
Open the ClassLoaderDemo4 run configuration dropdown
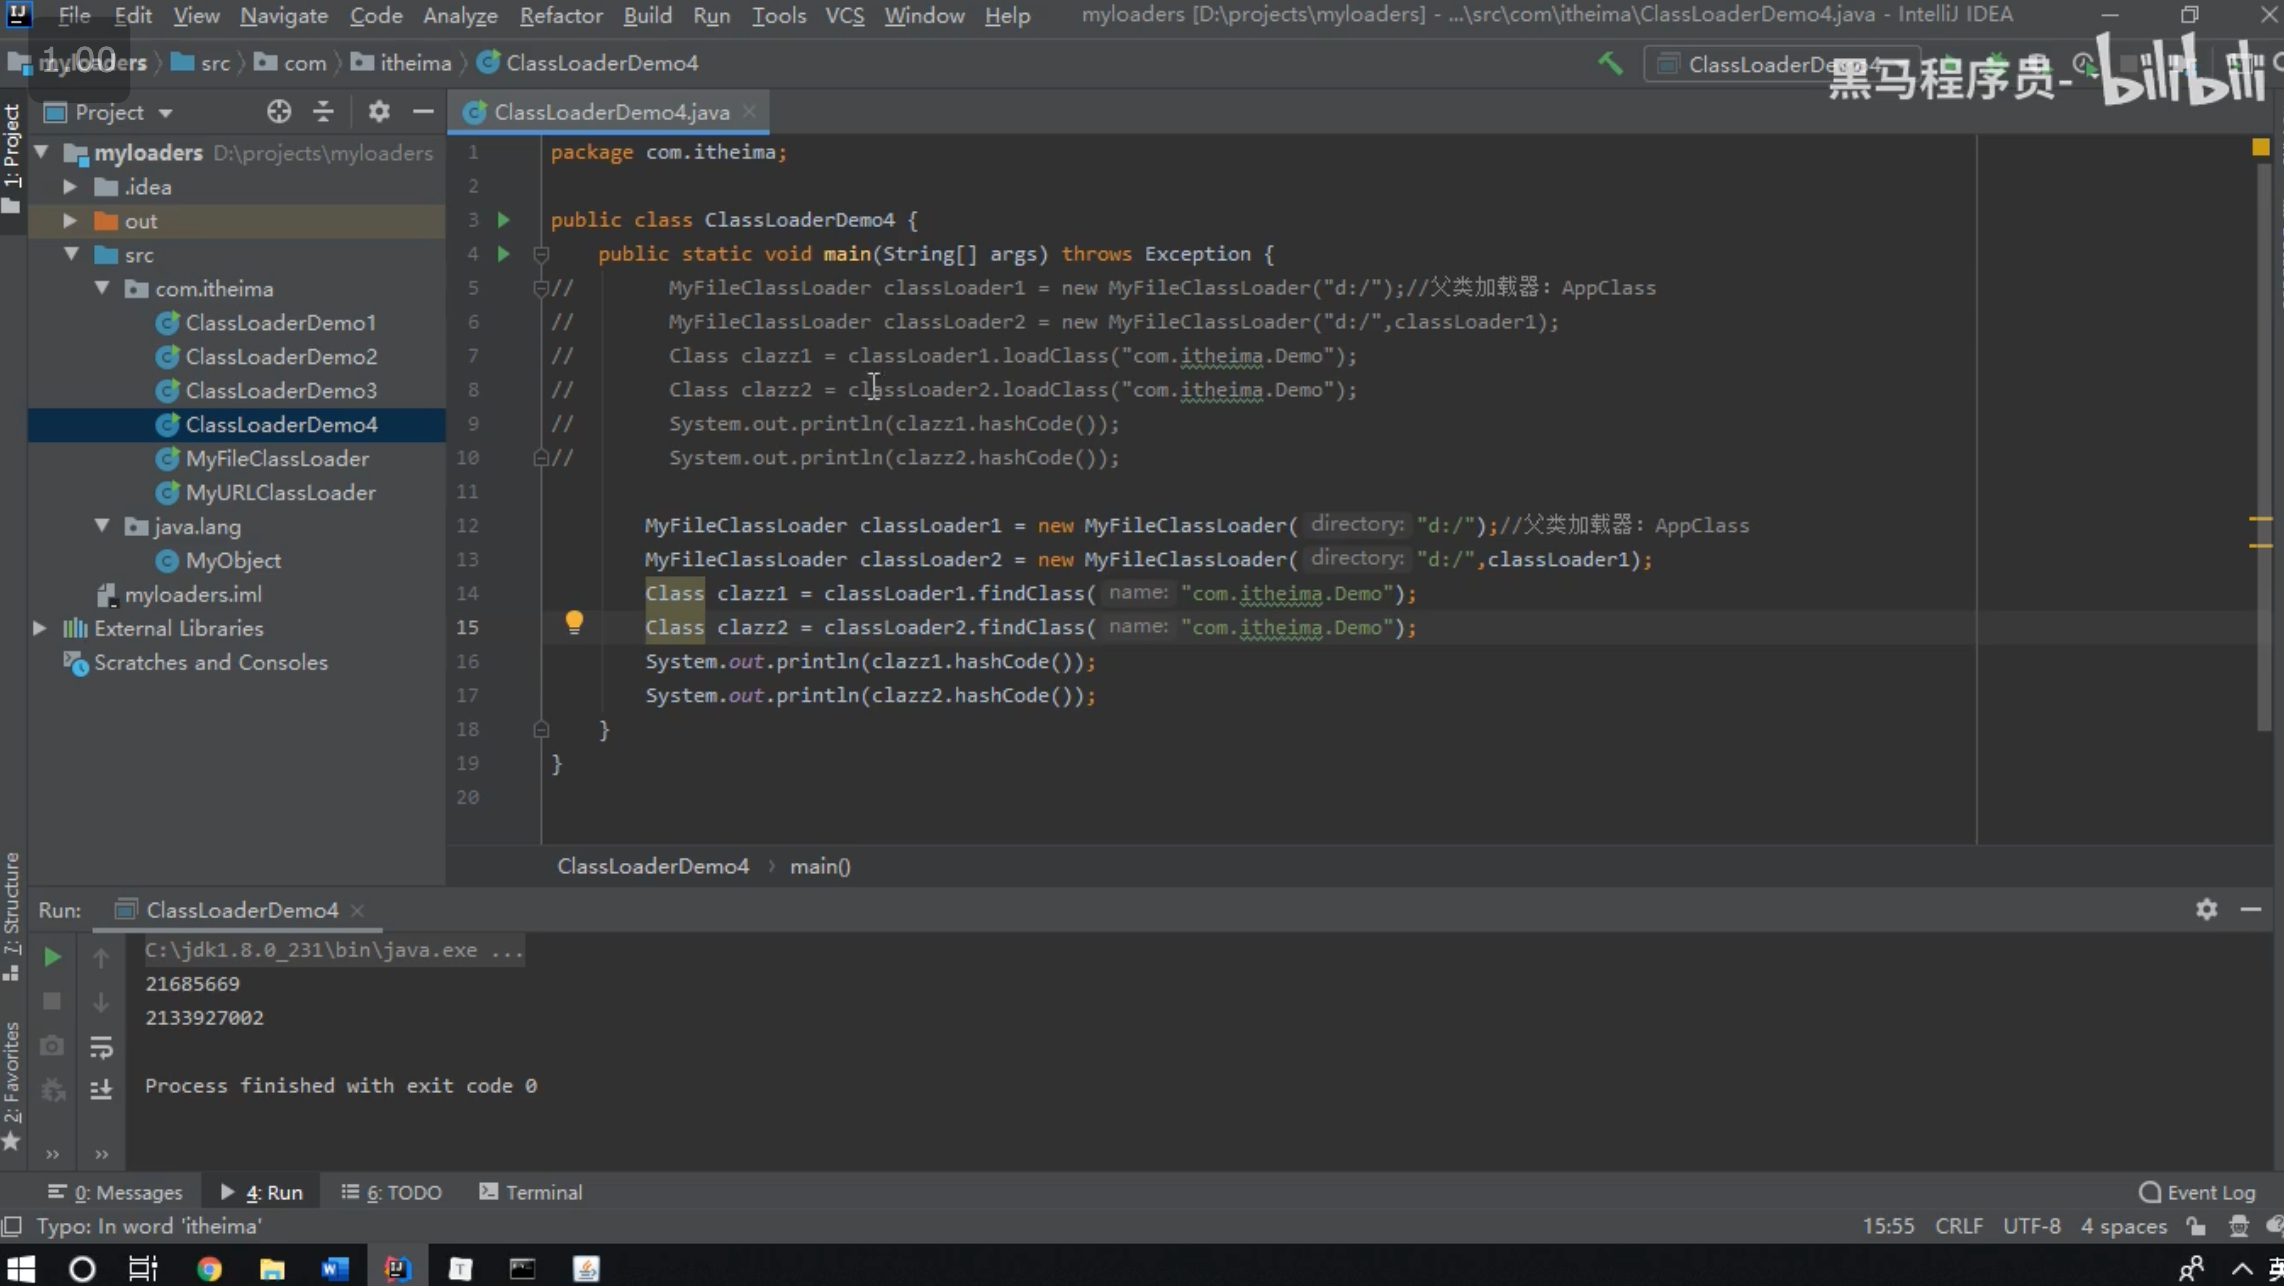pos(1782,65)
